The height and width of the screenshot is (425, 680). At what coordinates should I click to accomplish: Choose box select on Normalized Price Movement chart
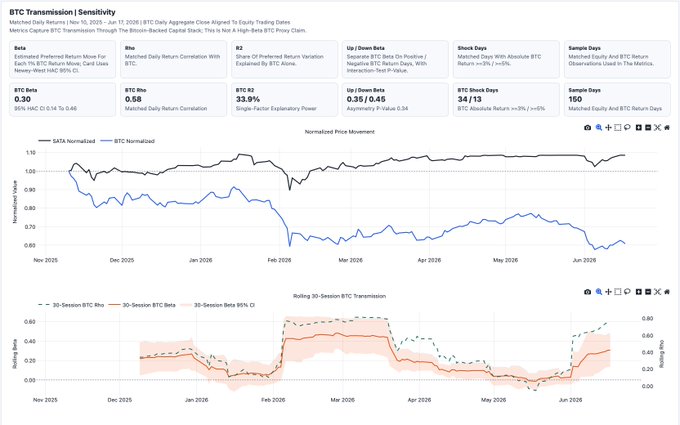618,128
